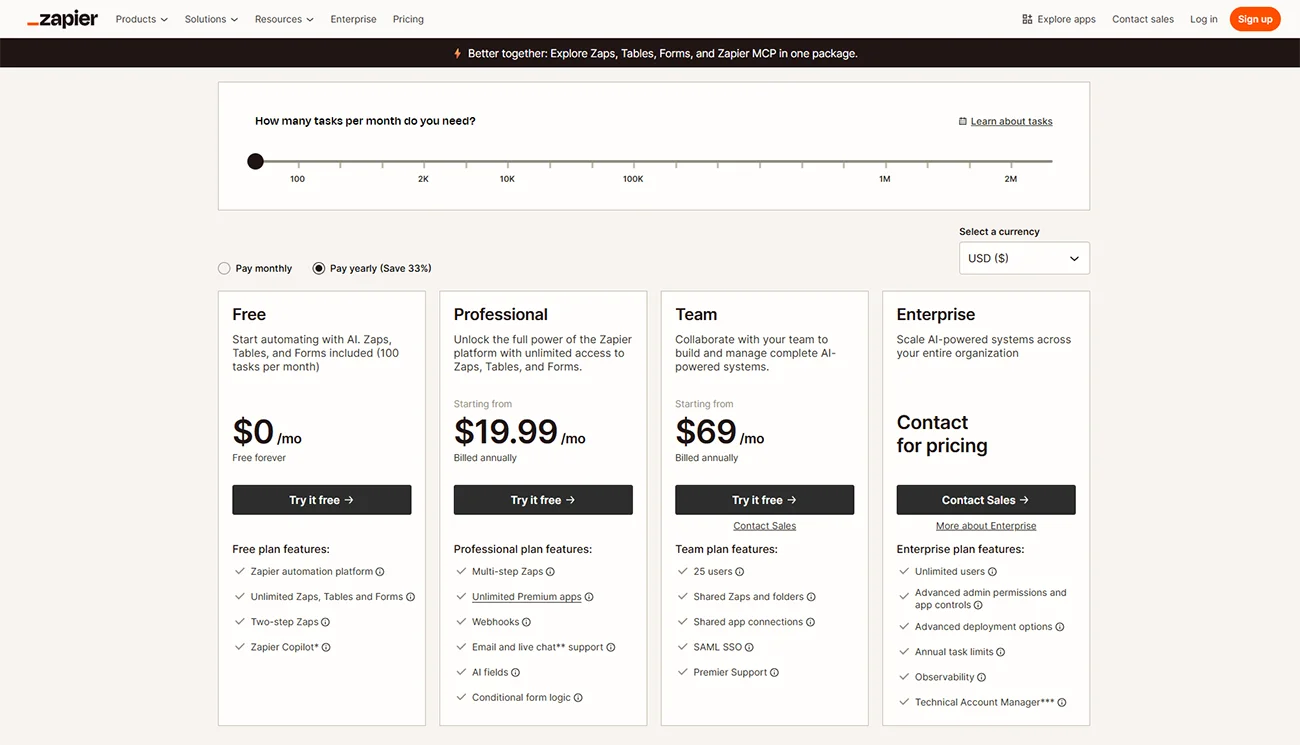Expand the Products menu
1300x745 pixels.
click(140, 18)
